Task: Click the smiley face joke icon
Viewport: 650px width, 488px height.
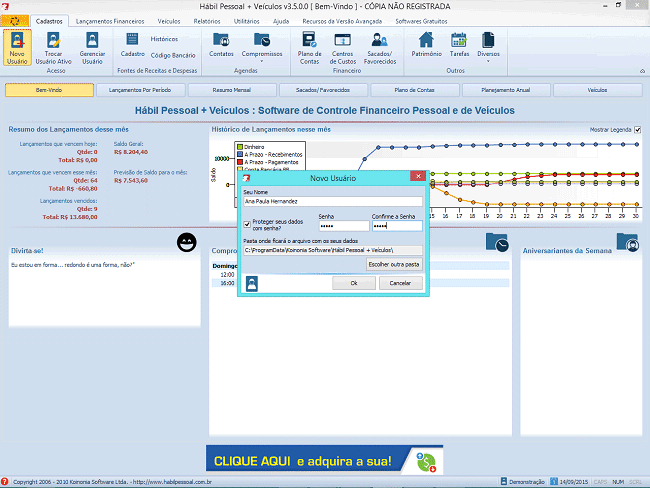Action: pos(187,242)
